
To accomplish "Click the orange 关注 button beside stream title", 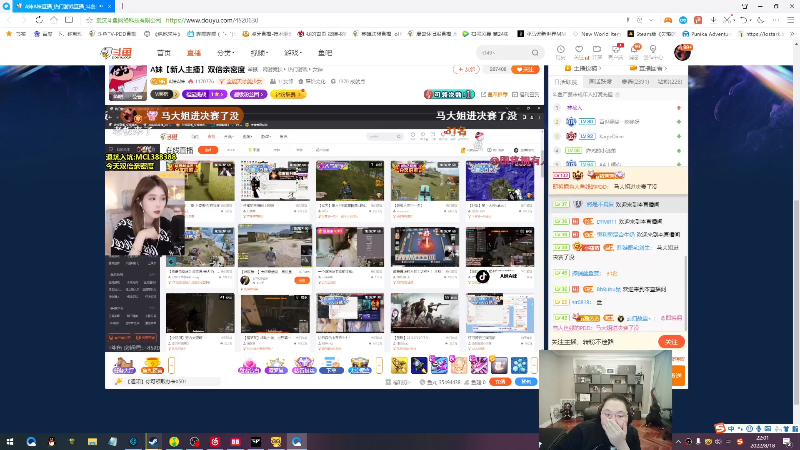I will [525, 69].
